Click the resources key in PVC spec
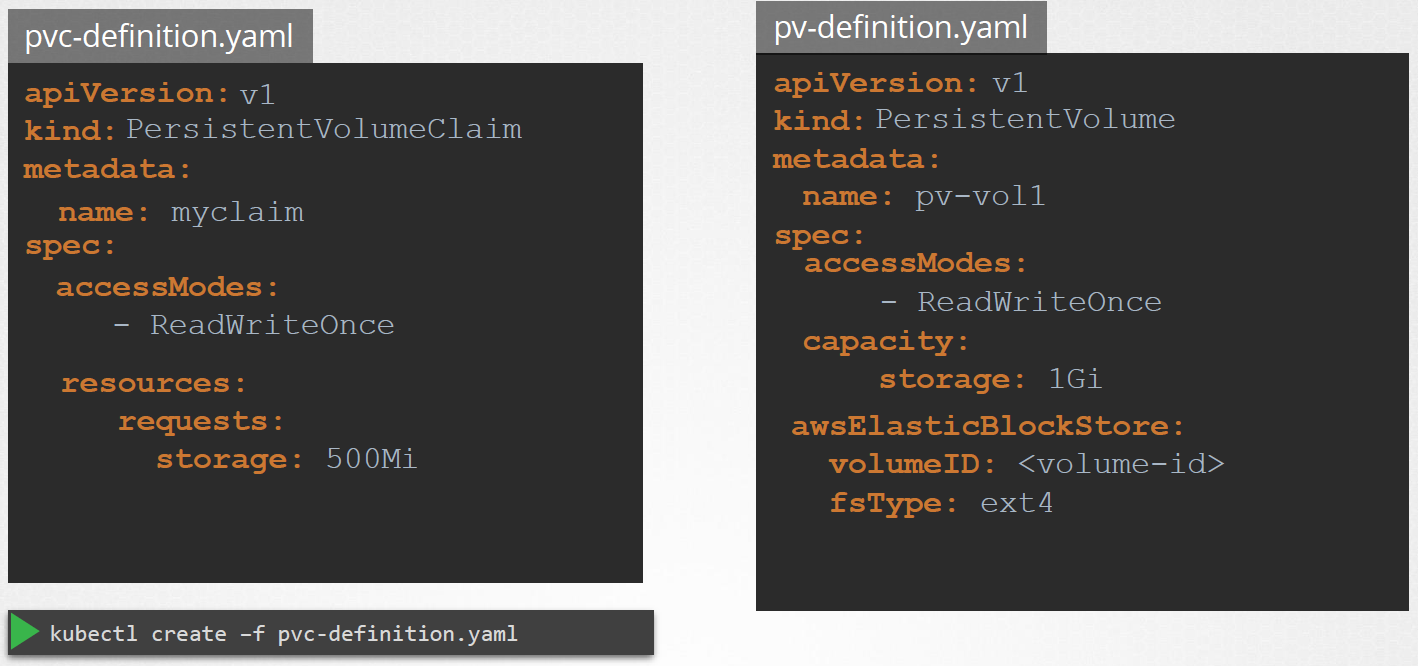The image size is (1418, 666). click(153, 383)
